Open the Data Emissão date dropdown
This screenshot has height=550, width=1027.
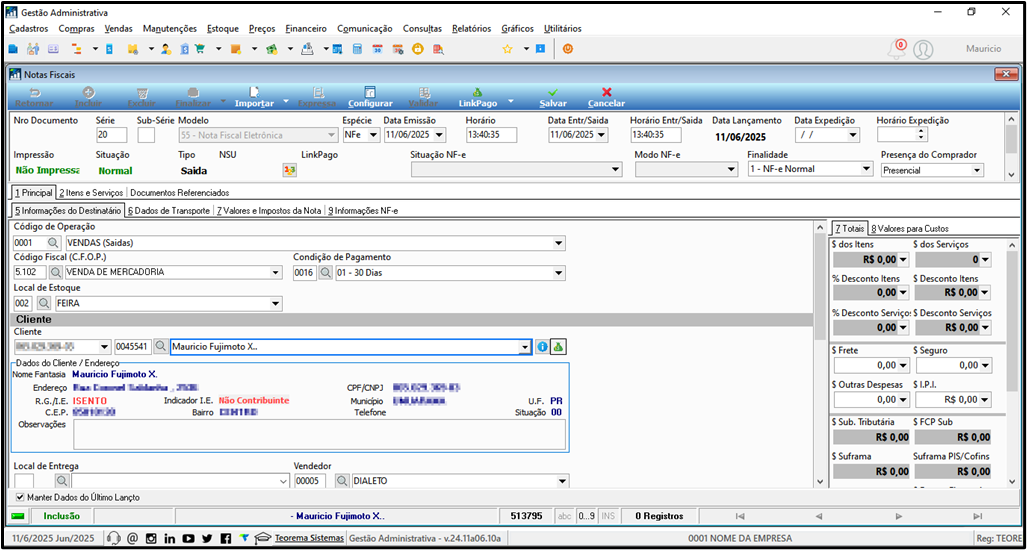(x=439, y=135)
